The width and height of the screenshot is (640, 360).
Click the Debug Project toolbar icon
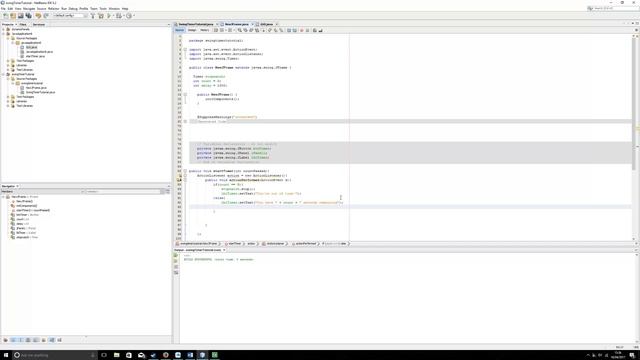tap(119, 16)
